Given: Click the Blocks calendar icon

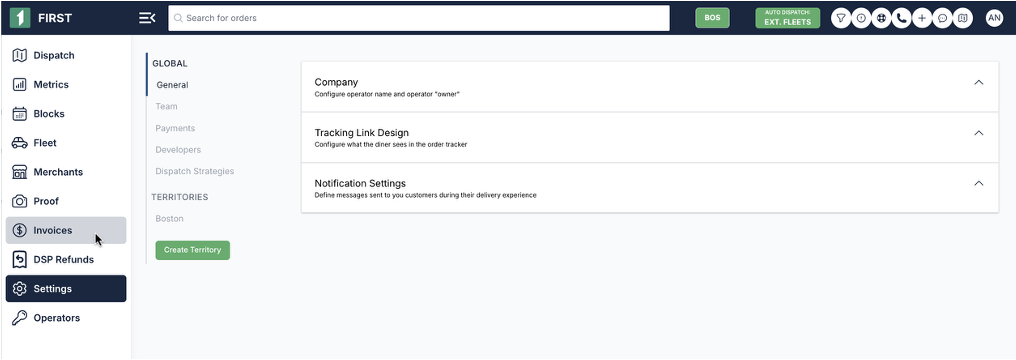Looking at the screenshot, I should (x=19, y=114).
